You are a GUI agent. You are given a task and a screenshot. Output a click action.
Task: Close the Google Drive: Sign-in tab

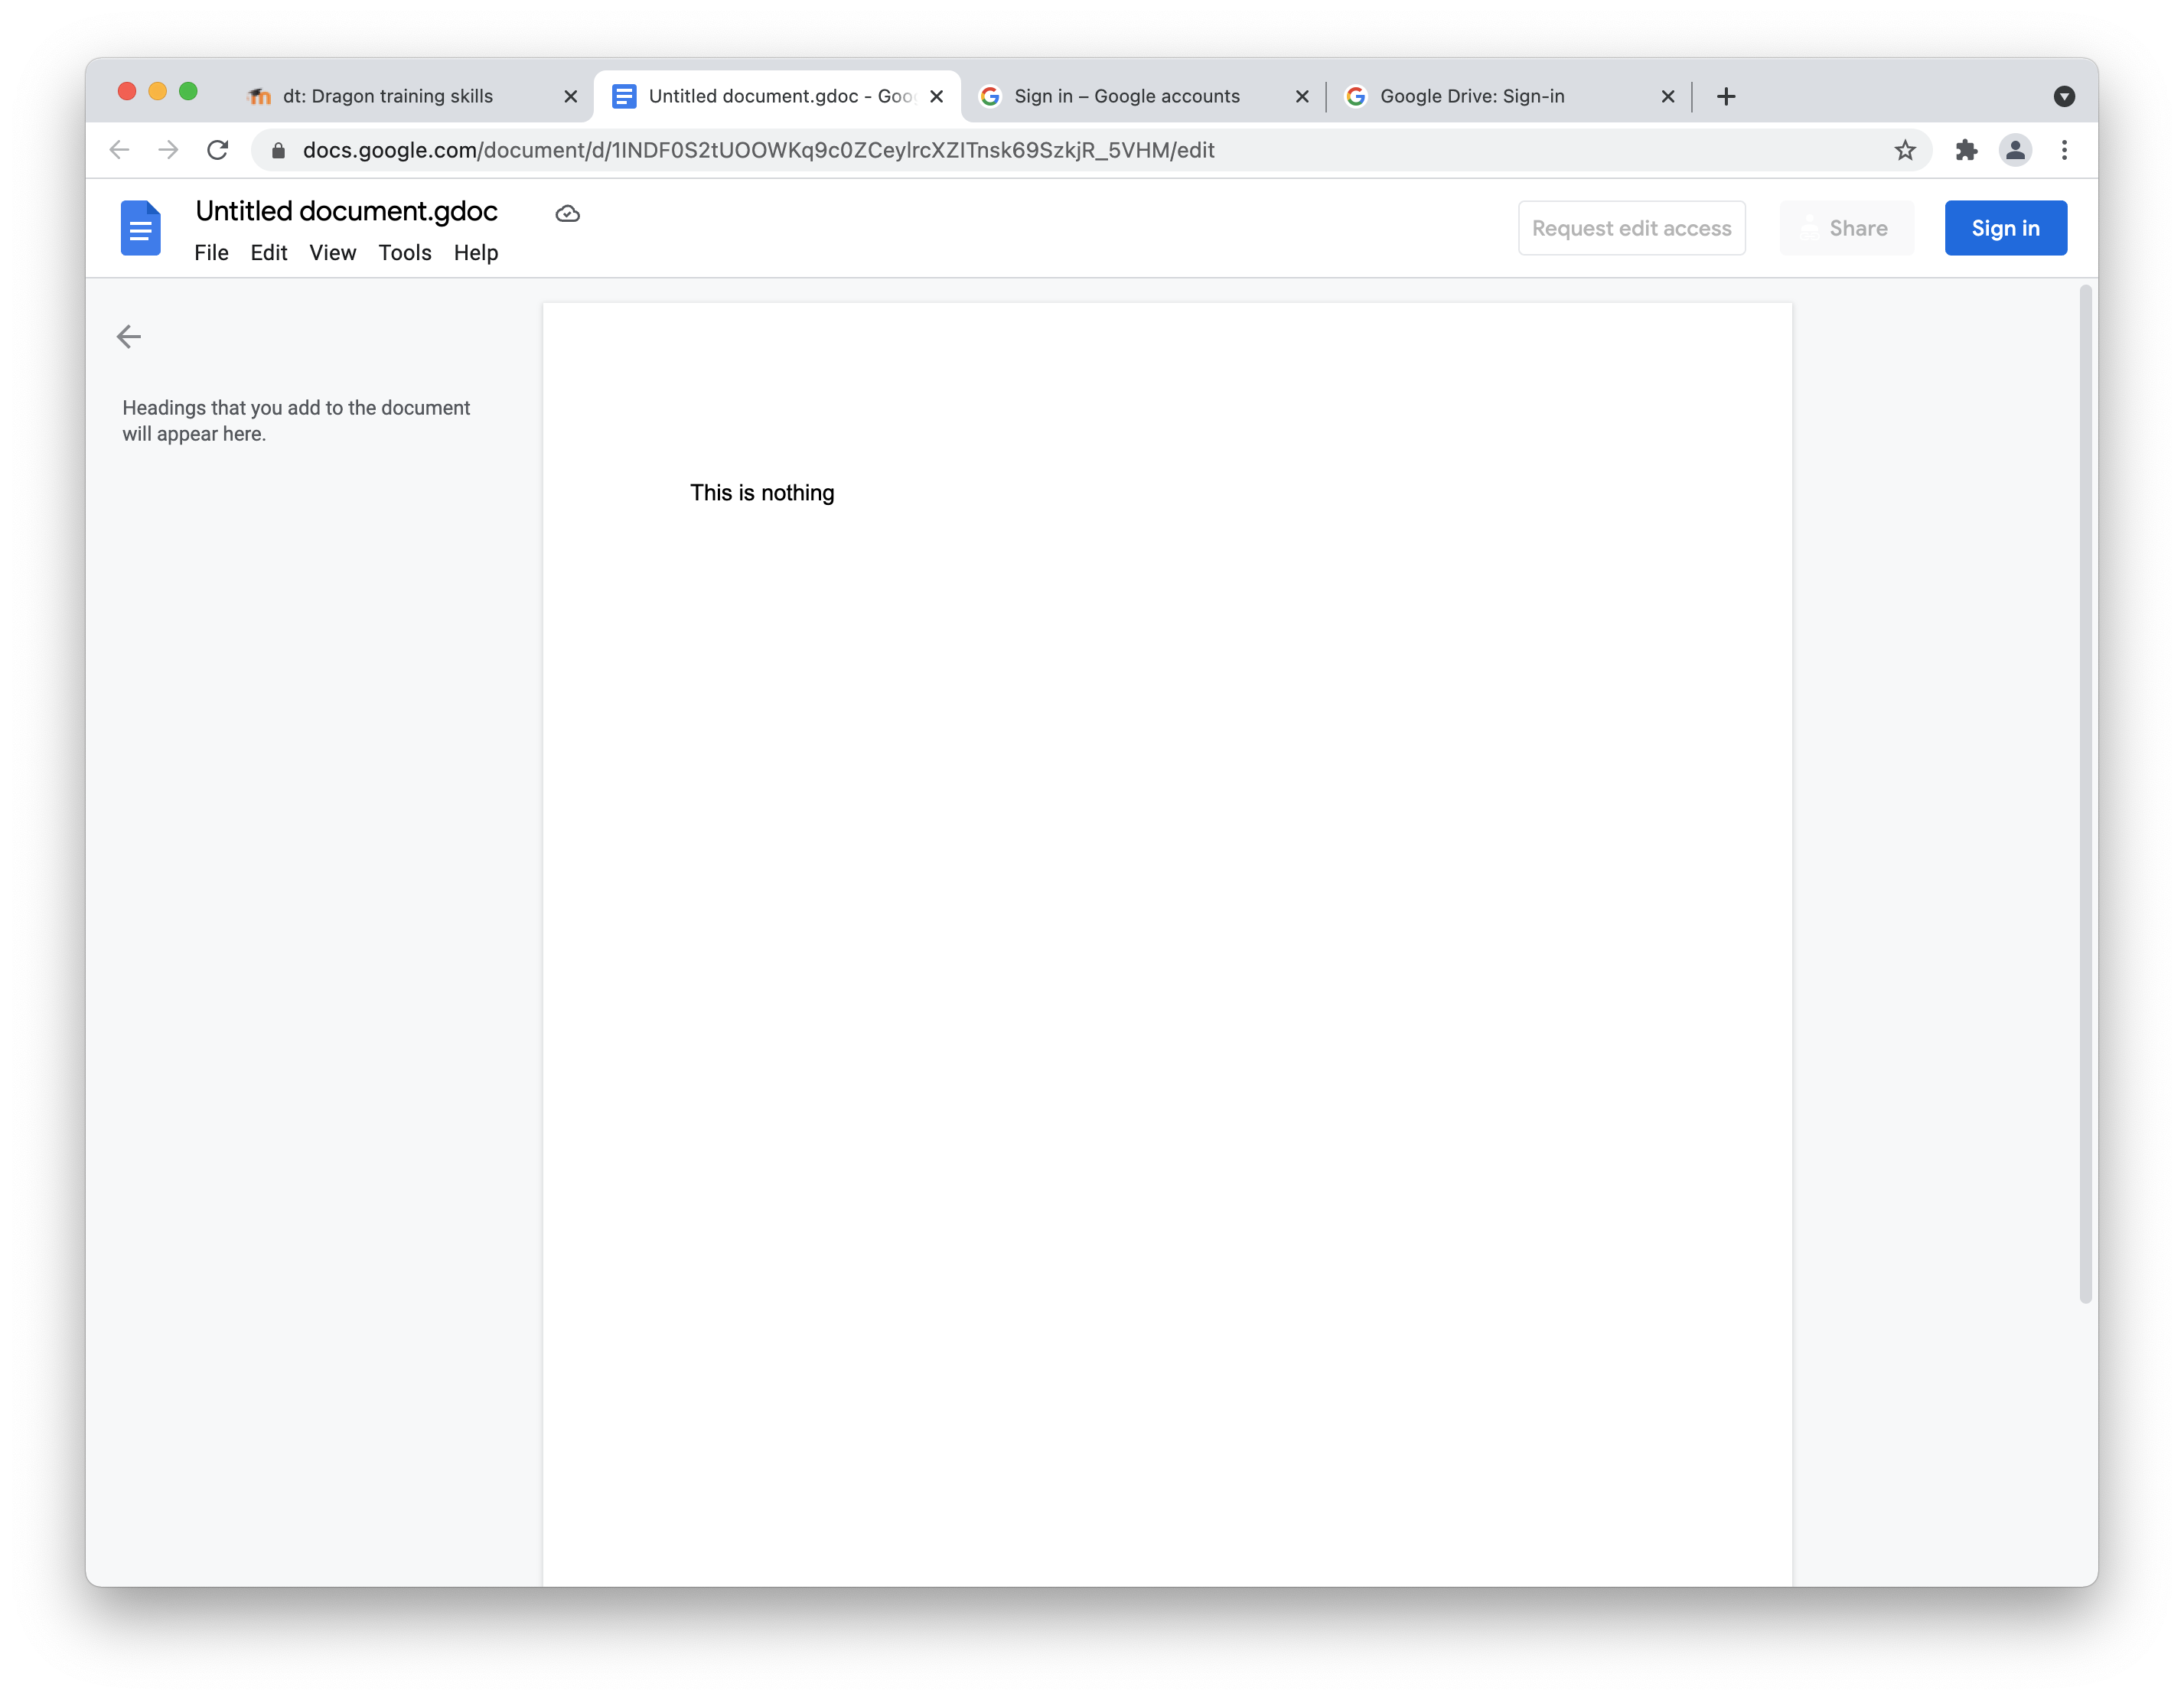coord(1668,96)
